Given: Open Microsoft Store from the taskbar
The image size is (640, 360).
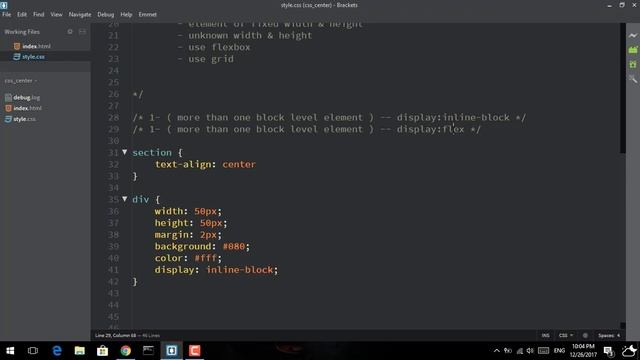Looking at the screenshot, I should [102, 351].
